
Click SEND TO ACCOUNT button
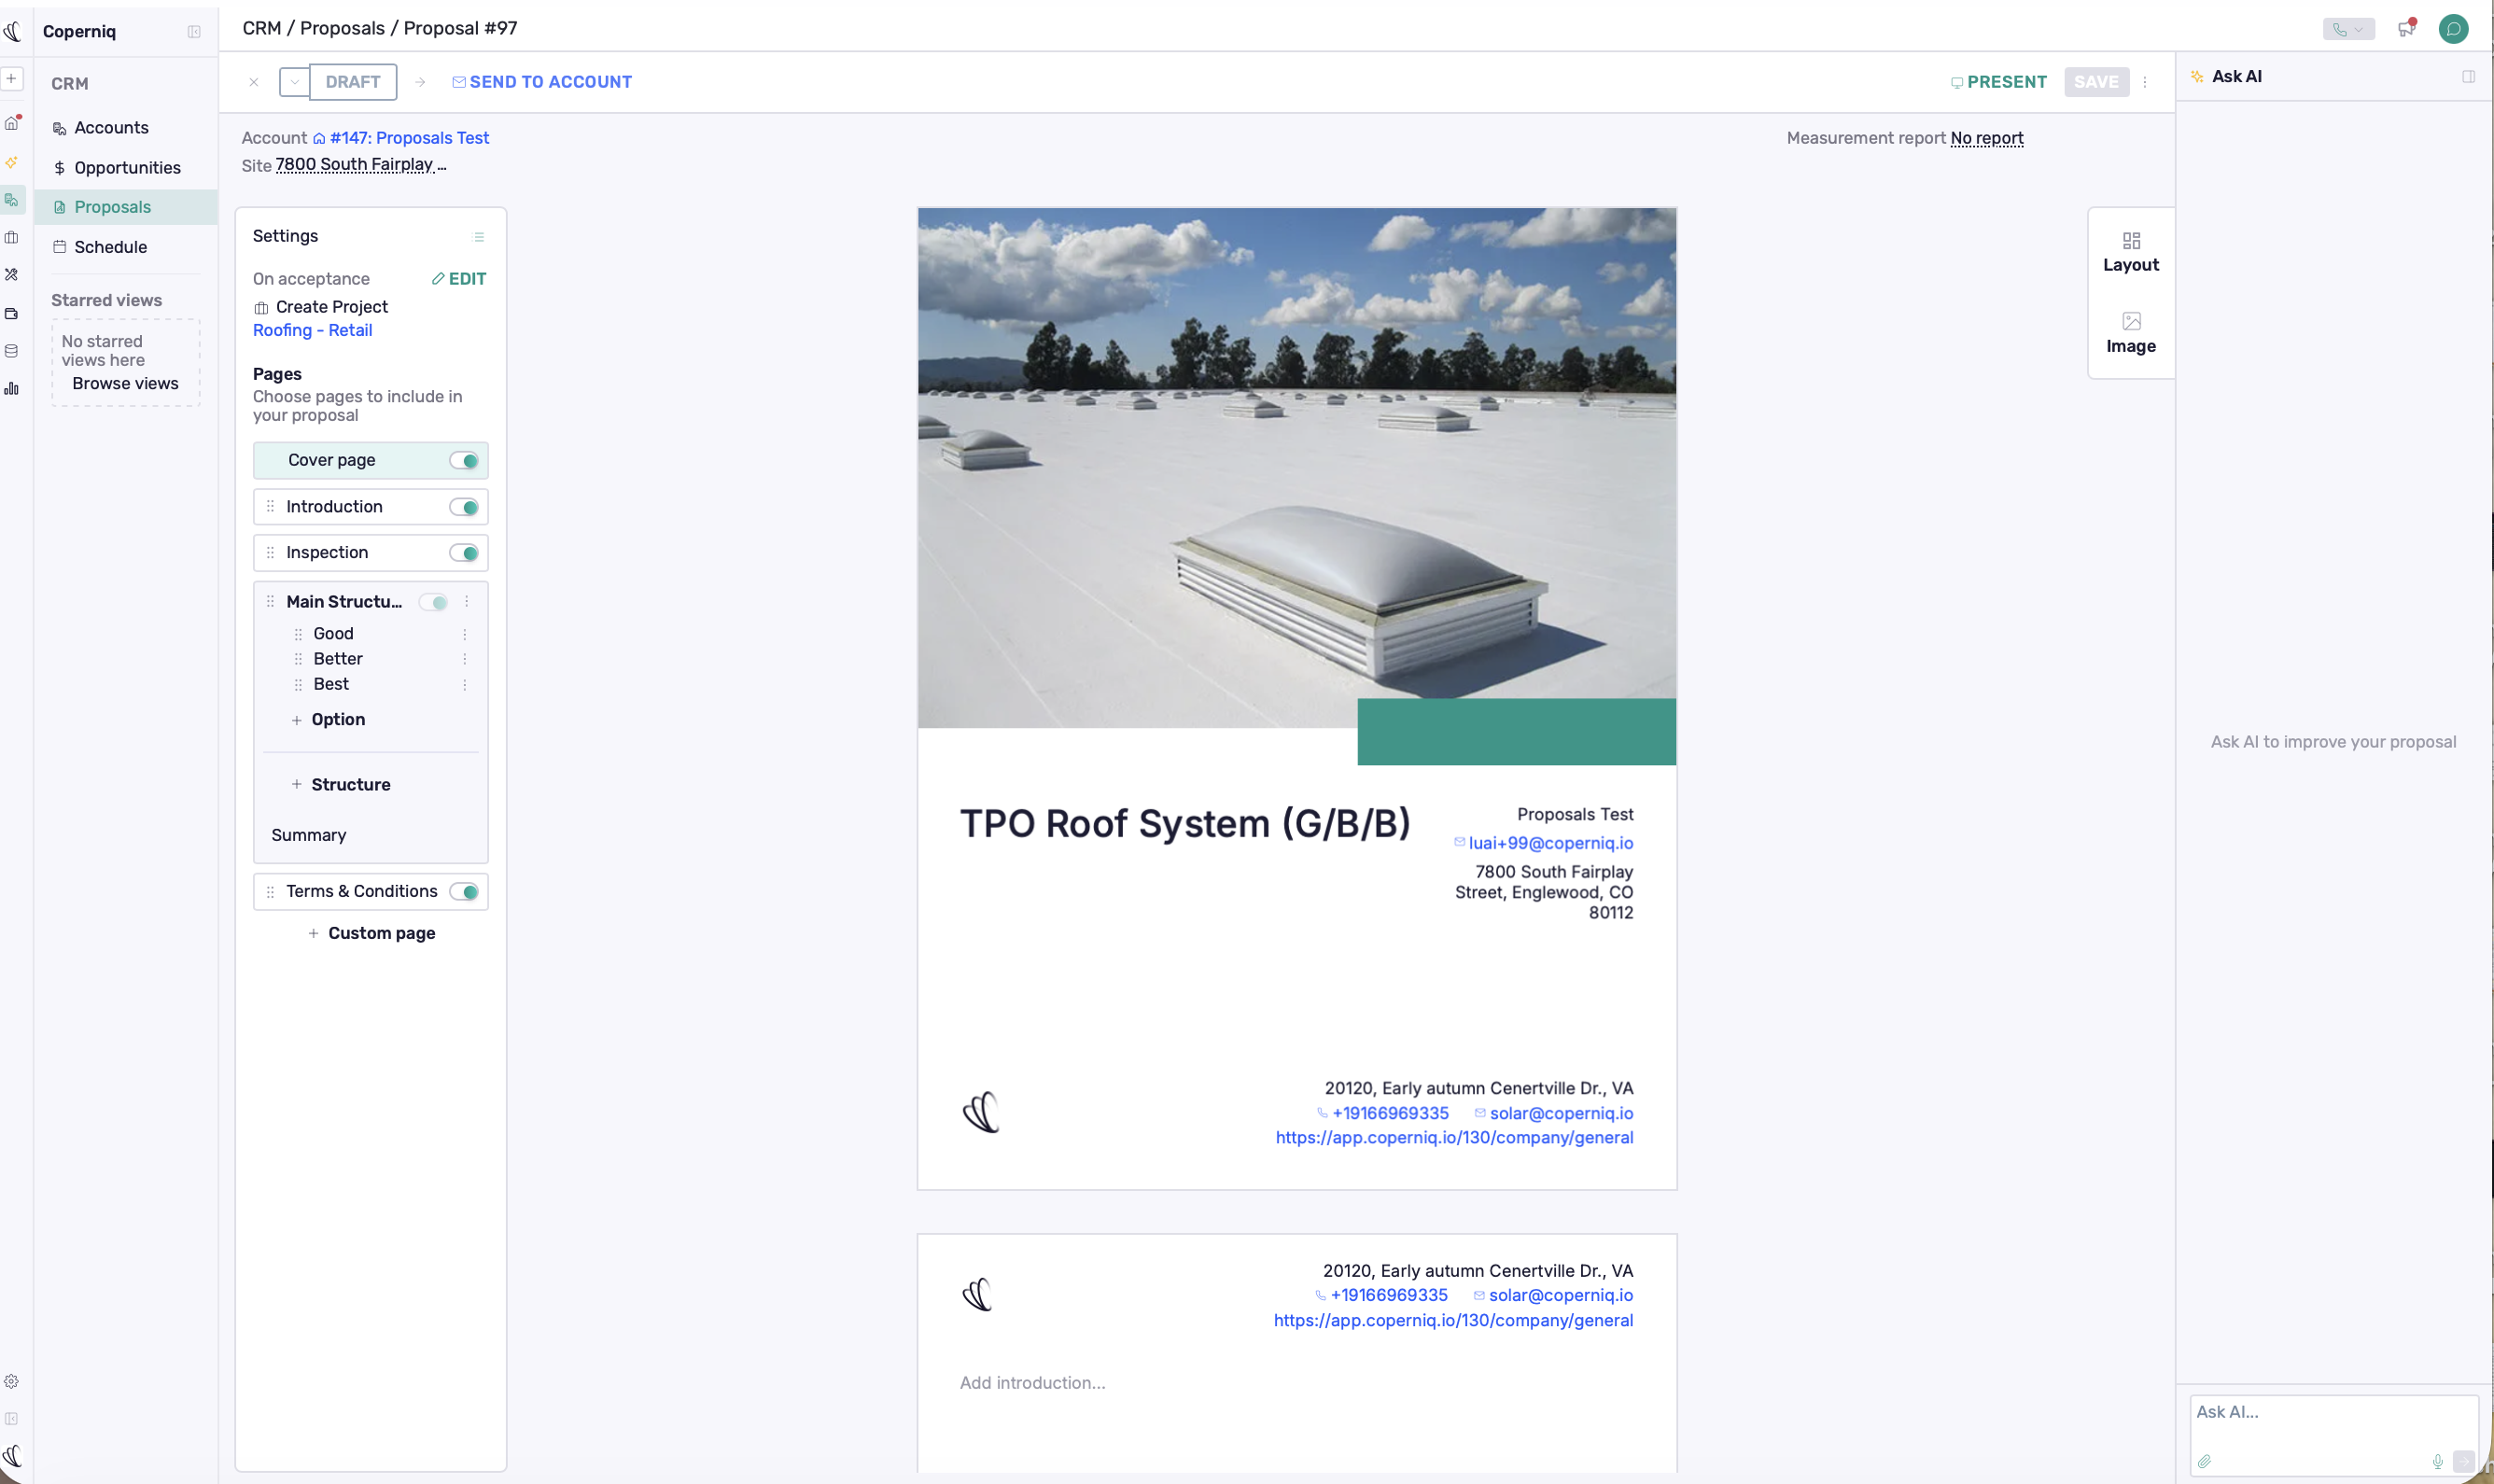[542, 82]
